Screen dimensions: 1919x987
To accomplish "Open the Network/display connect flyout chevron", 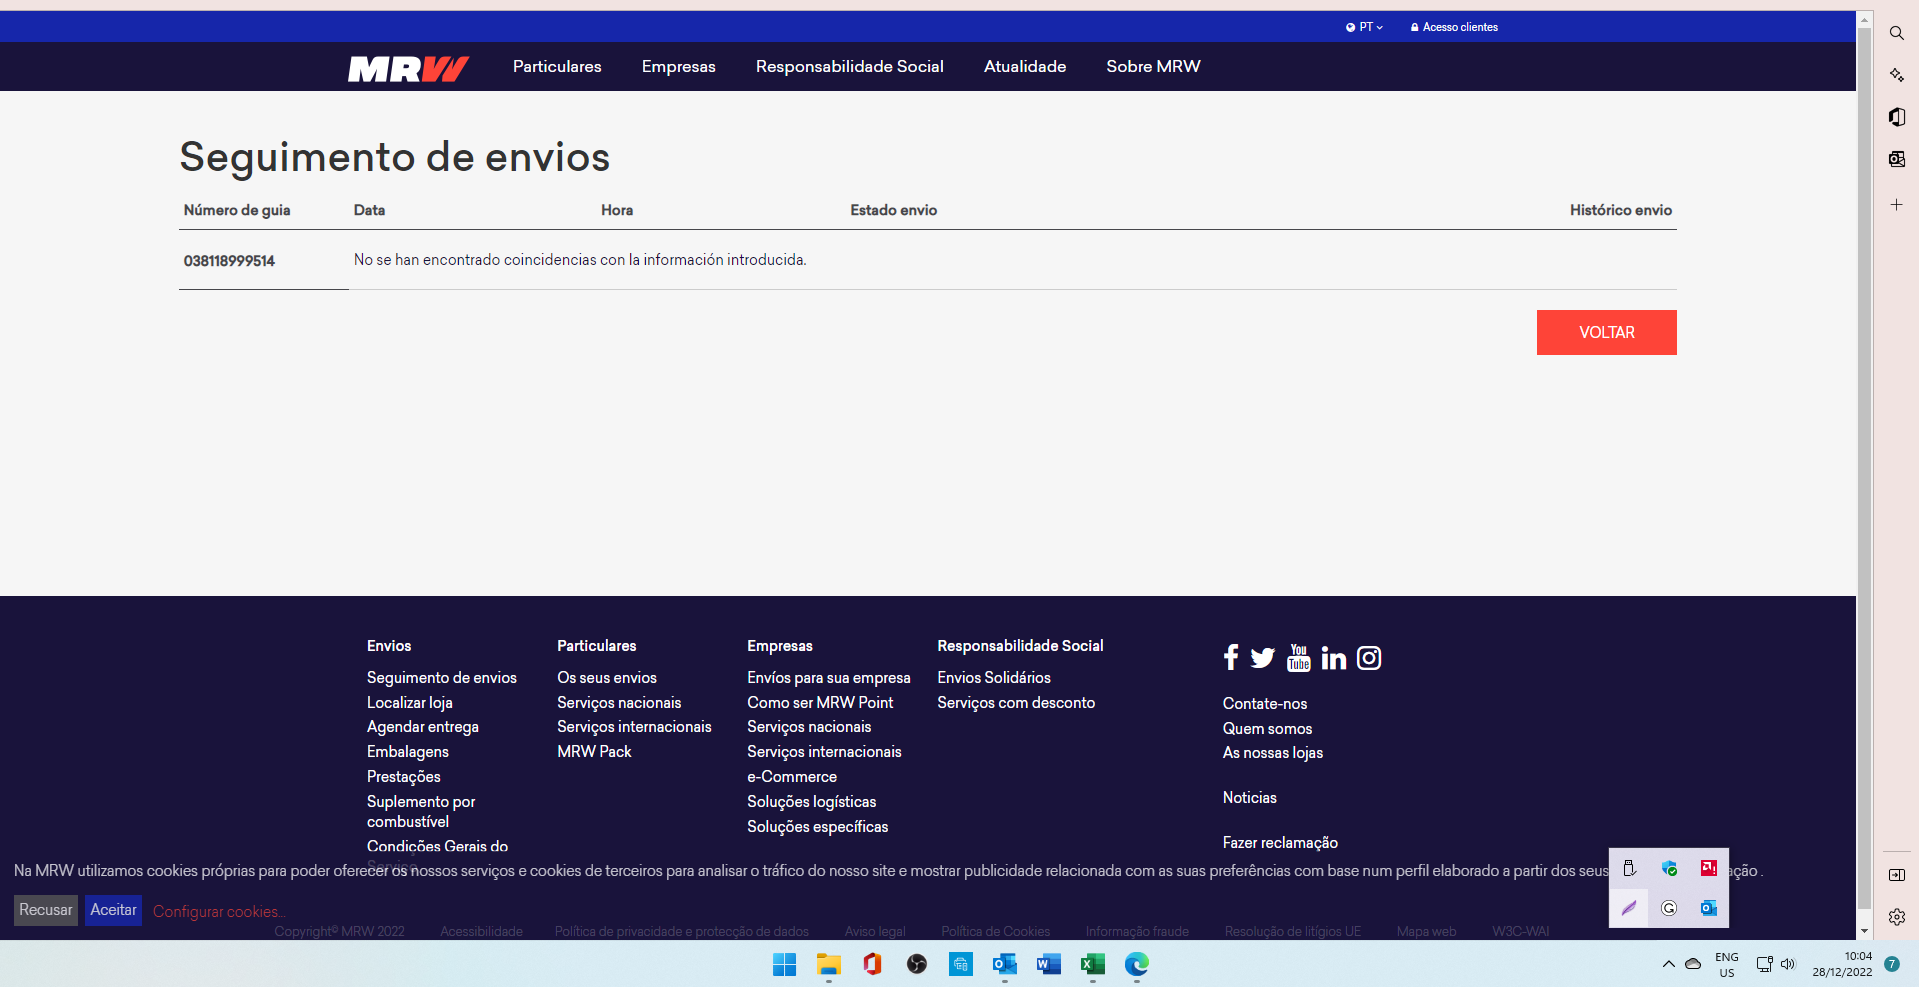I will tap(1764, 964).
